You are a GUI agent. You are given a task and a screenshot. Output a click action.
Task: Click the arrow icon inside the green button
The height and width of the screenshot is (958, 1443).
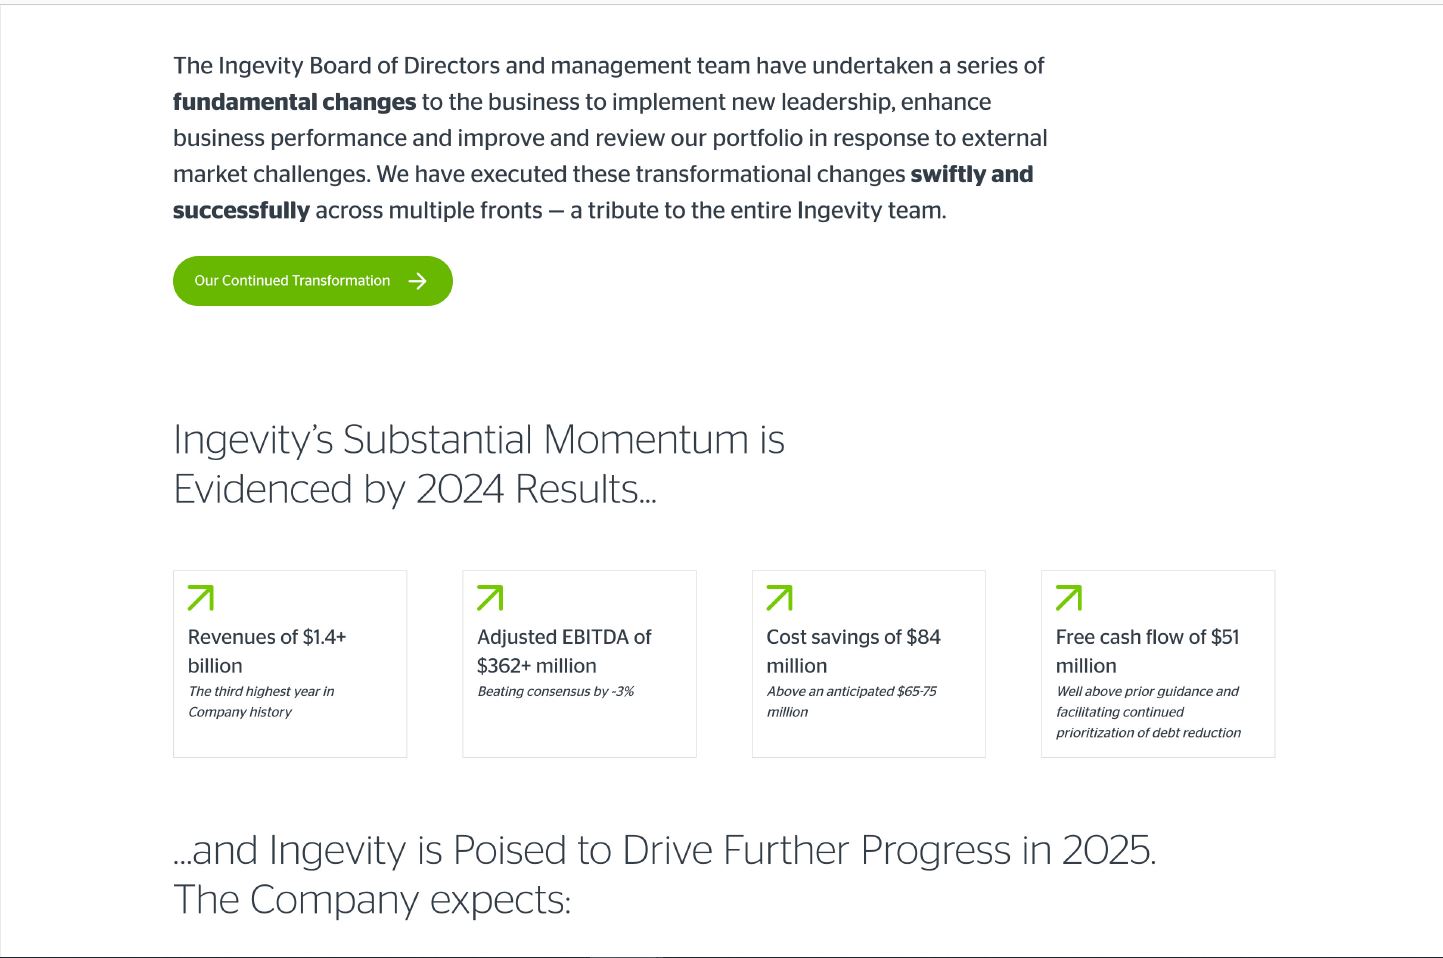[418, 281]
